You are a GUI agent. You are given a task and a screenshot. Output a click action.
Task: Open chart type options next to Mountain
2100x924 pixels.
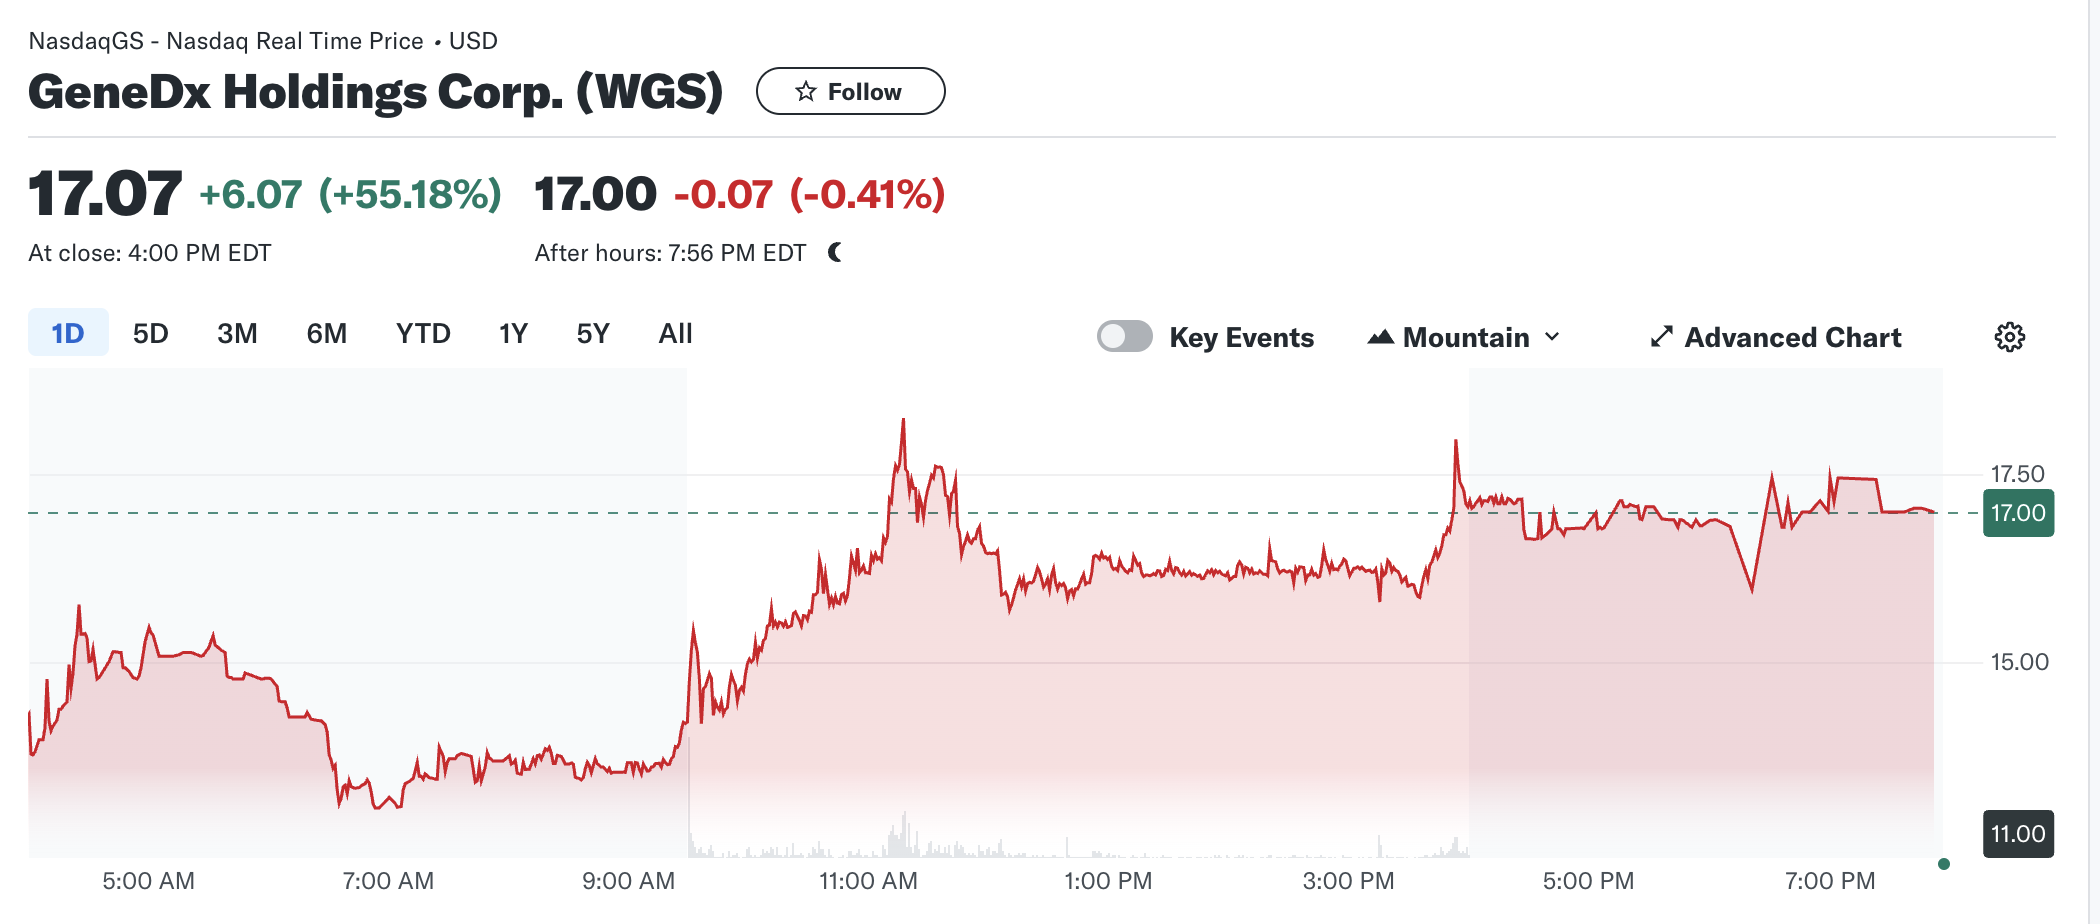tap(1551, 337)
